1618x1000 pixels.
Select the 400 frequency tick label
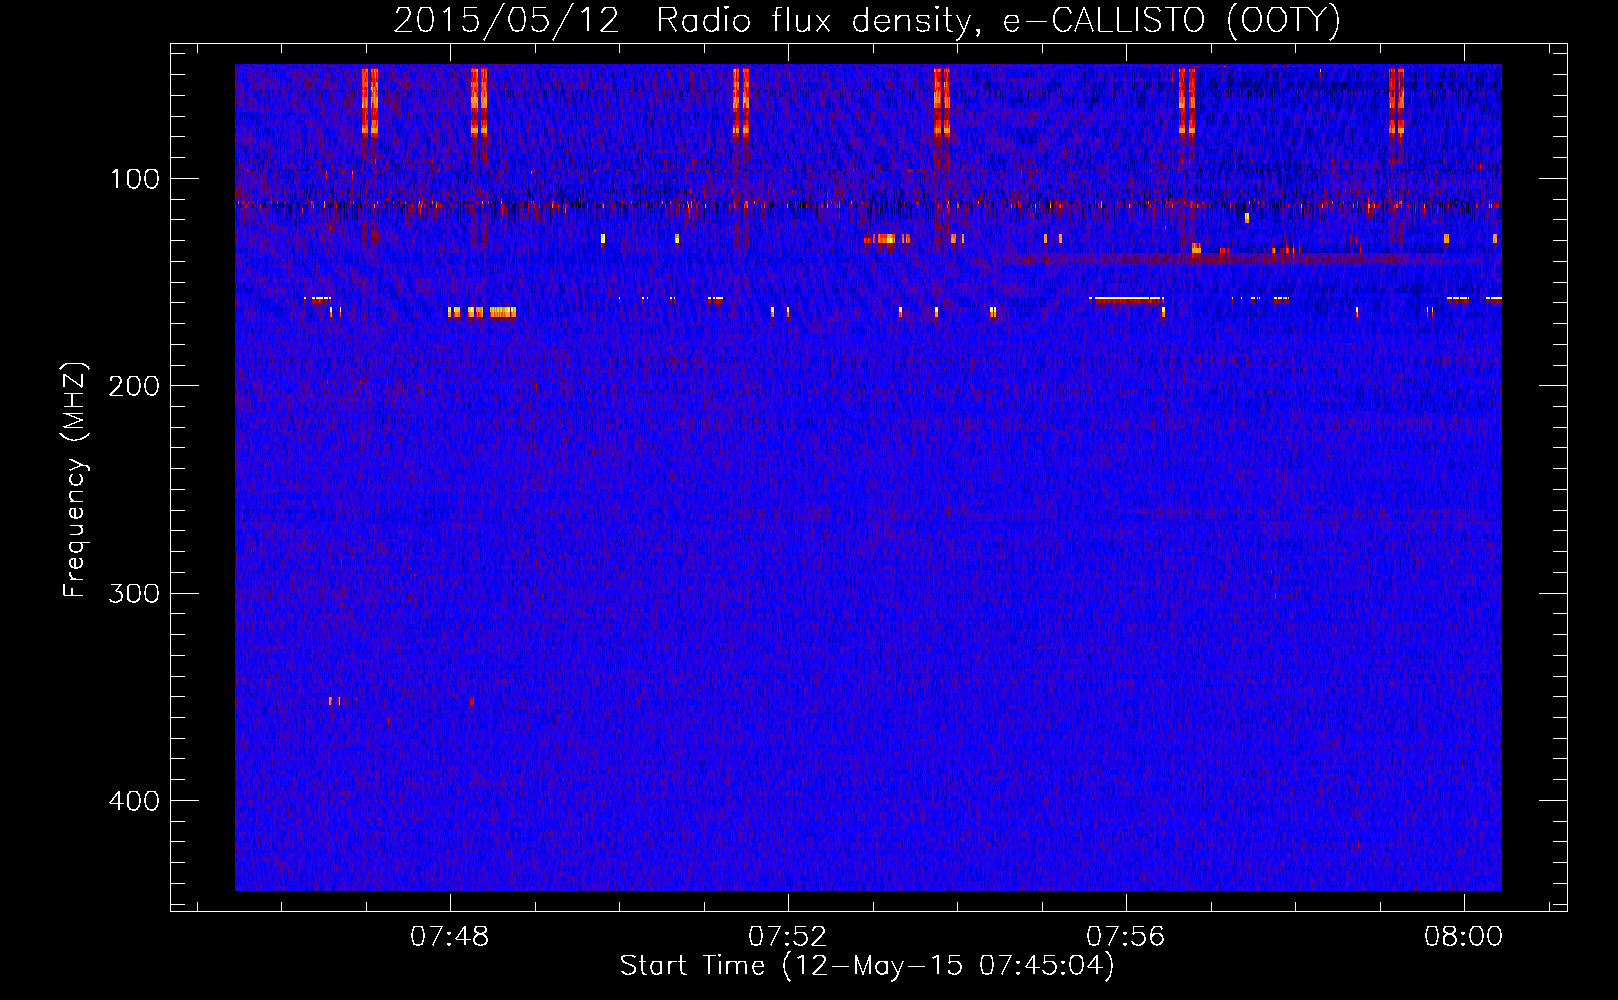134,801
